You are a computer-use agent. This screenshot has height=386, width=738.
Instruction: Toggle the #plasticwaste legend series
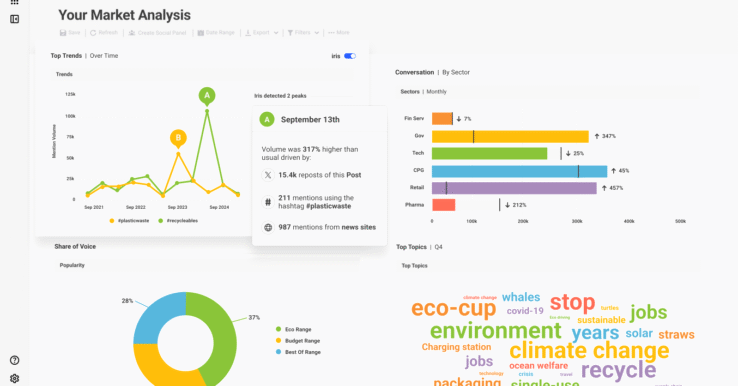pyautogui.click(x=129, y=221)
